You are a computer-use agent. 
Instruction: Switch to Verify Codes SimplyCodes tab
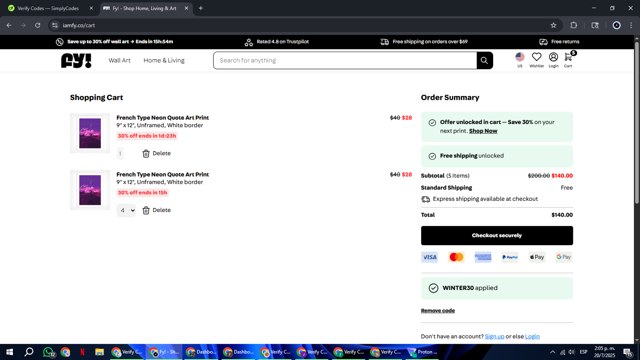point(48,8)
